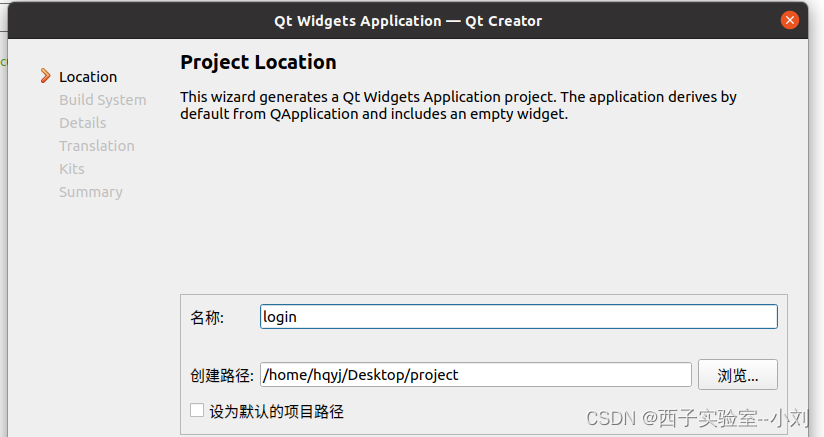
Task: Open the 浏览... browse button
Action: pos(738,374)
